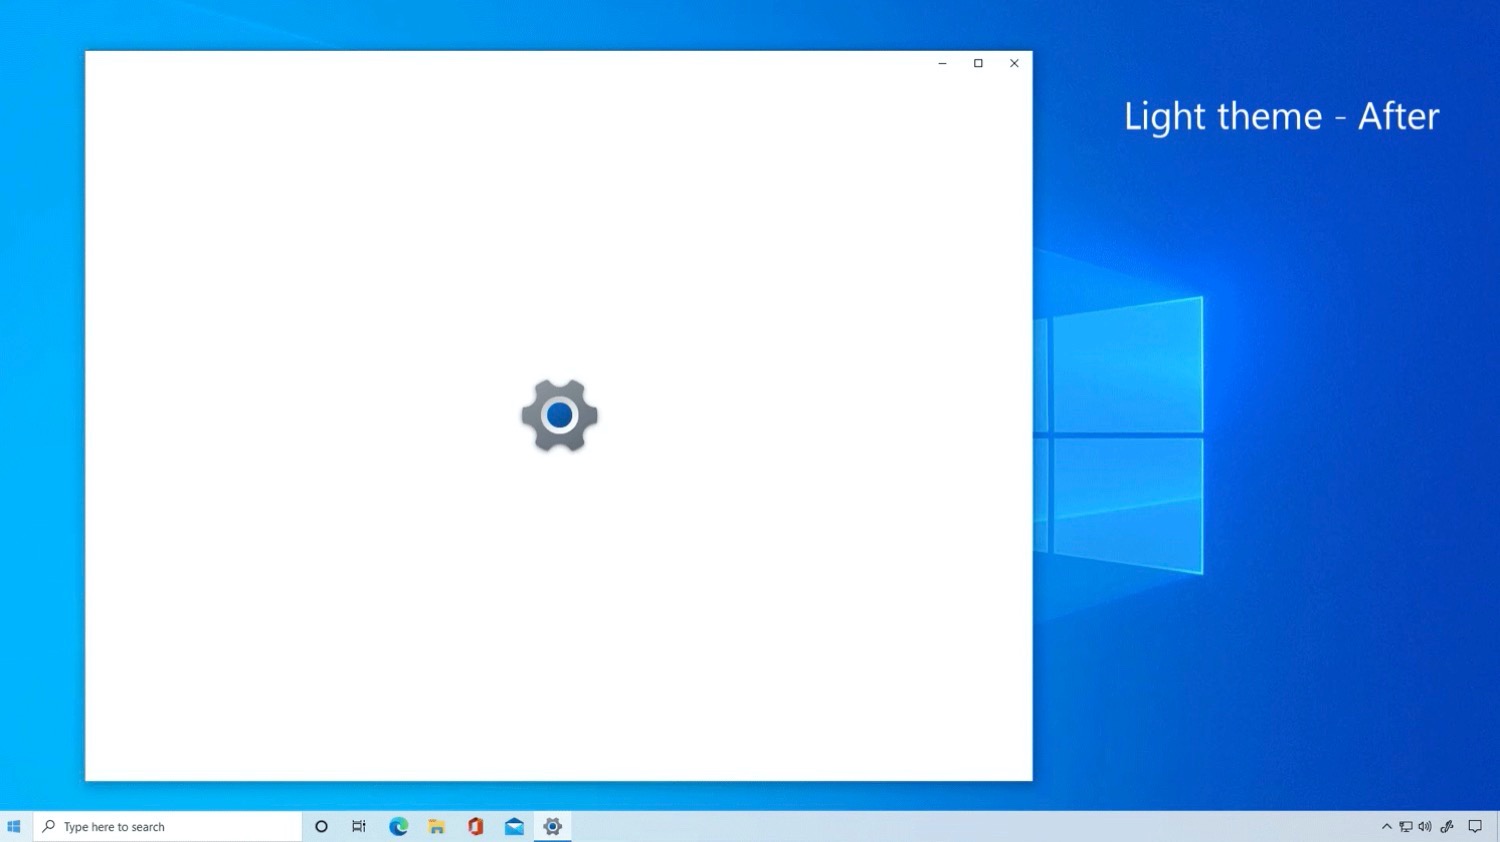Open the Mail app from the taskbar
Screen dimensions: 1500x842
point(514,827)
